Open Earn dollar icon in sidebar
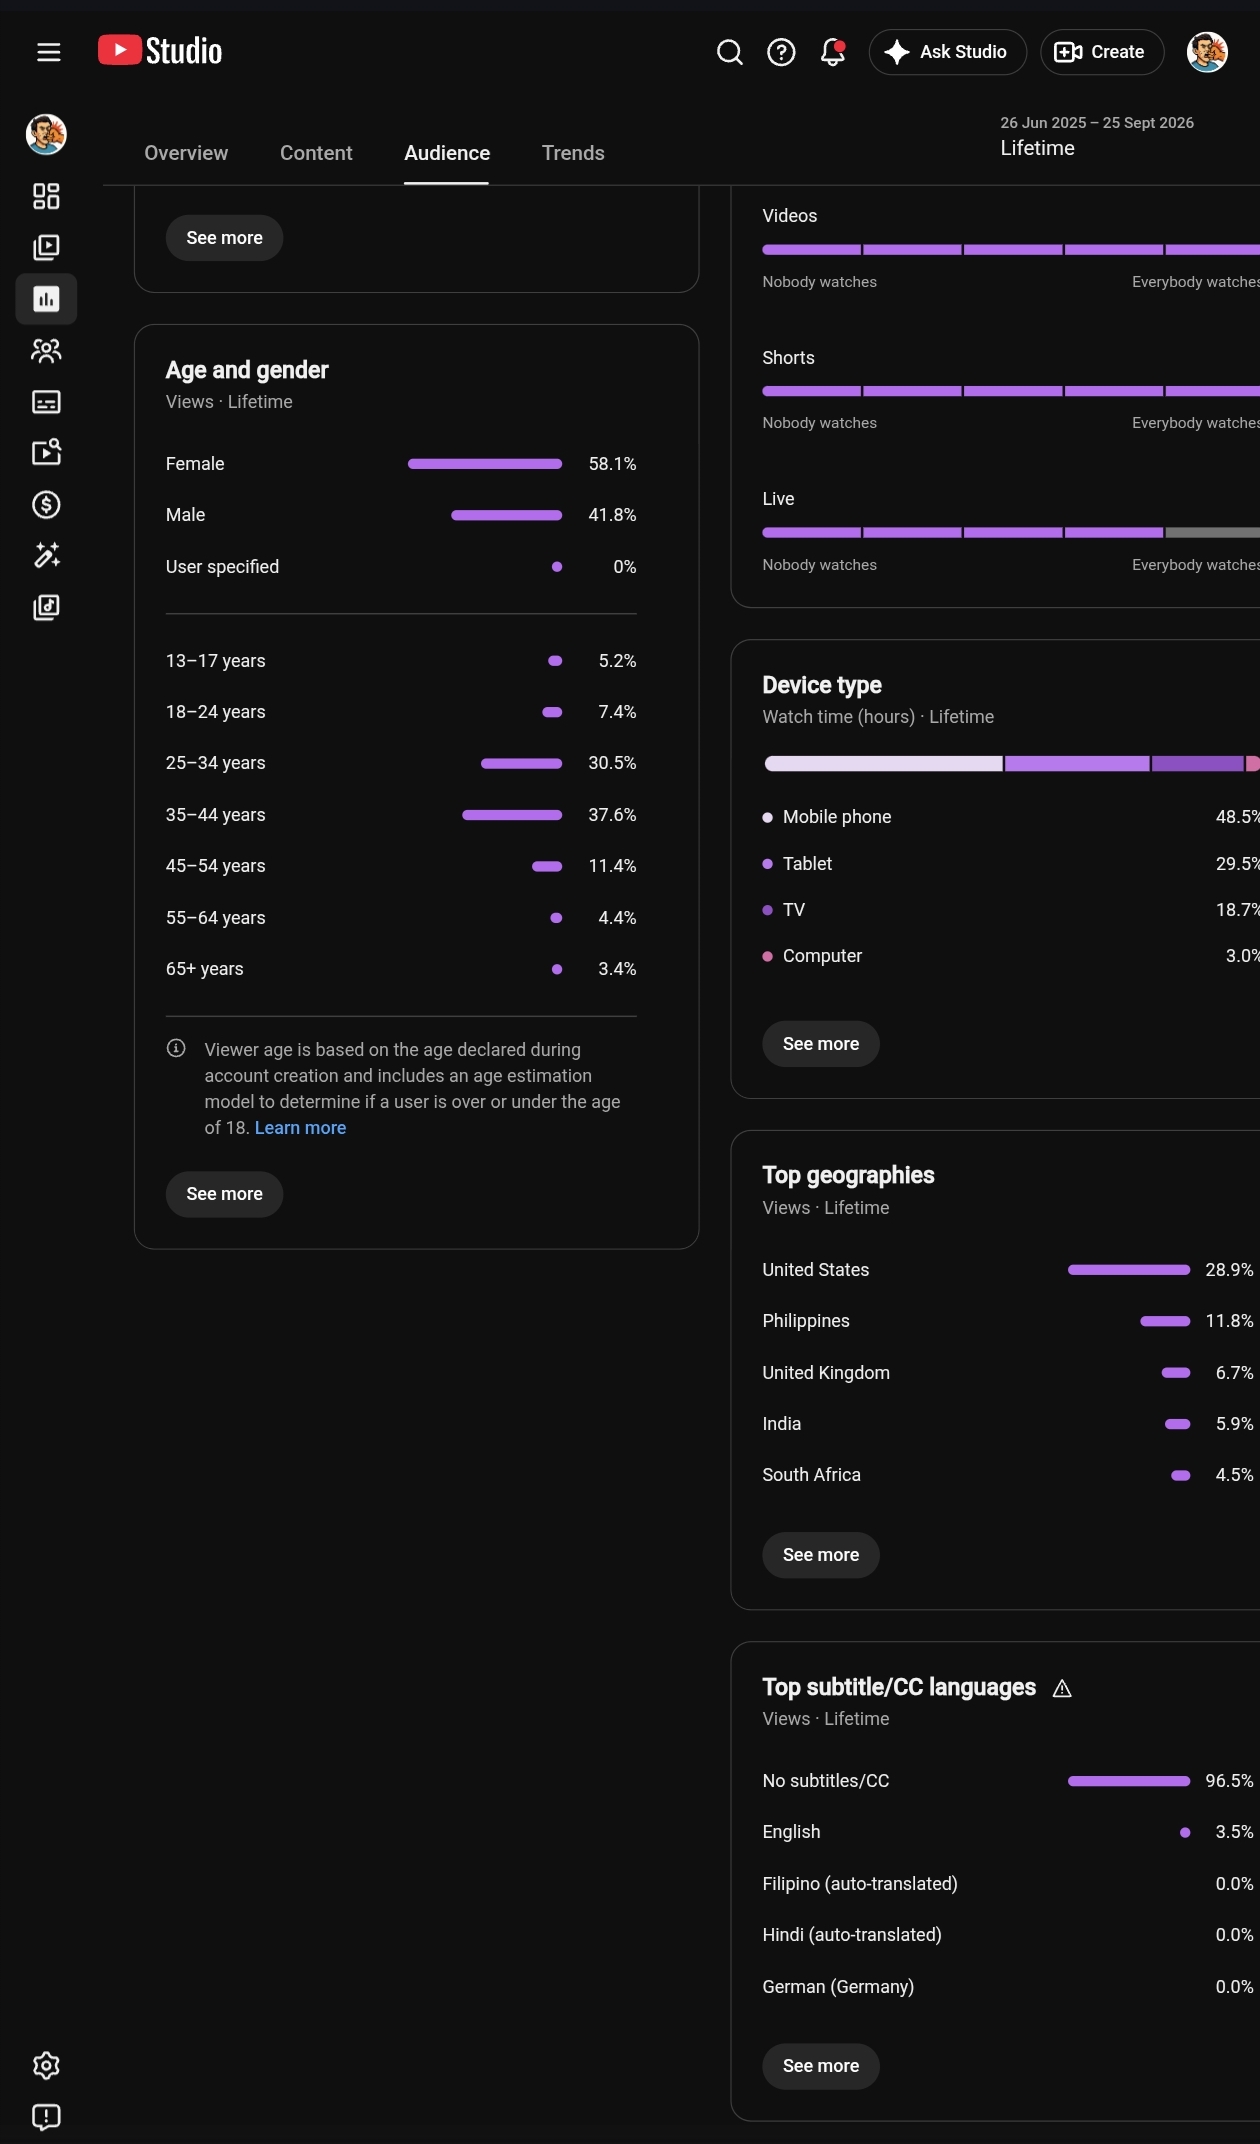Screen dimensions: 1260x2144 tap(46, 505)
